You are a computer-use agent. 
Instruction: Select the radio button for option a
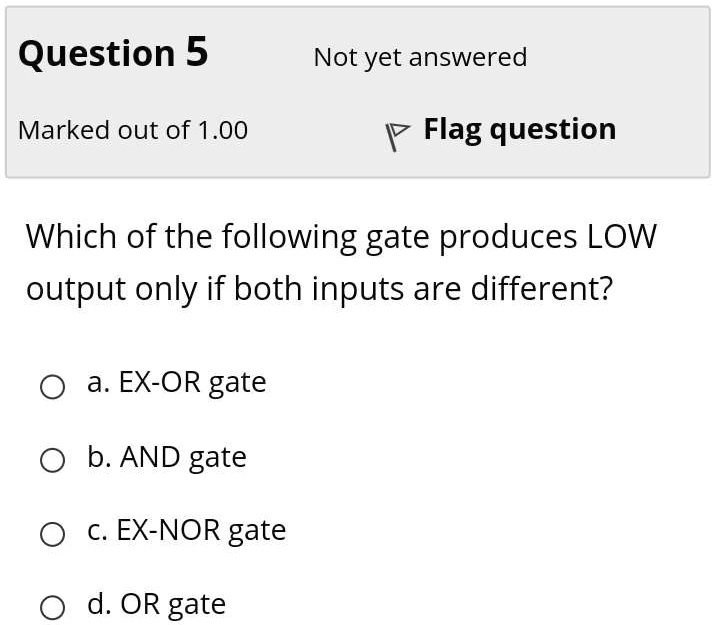click(52, 387)
